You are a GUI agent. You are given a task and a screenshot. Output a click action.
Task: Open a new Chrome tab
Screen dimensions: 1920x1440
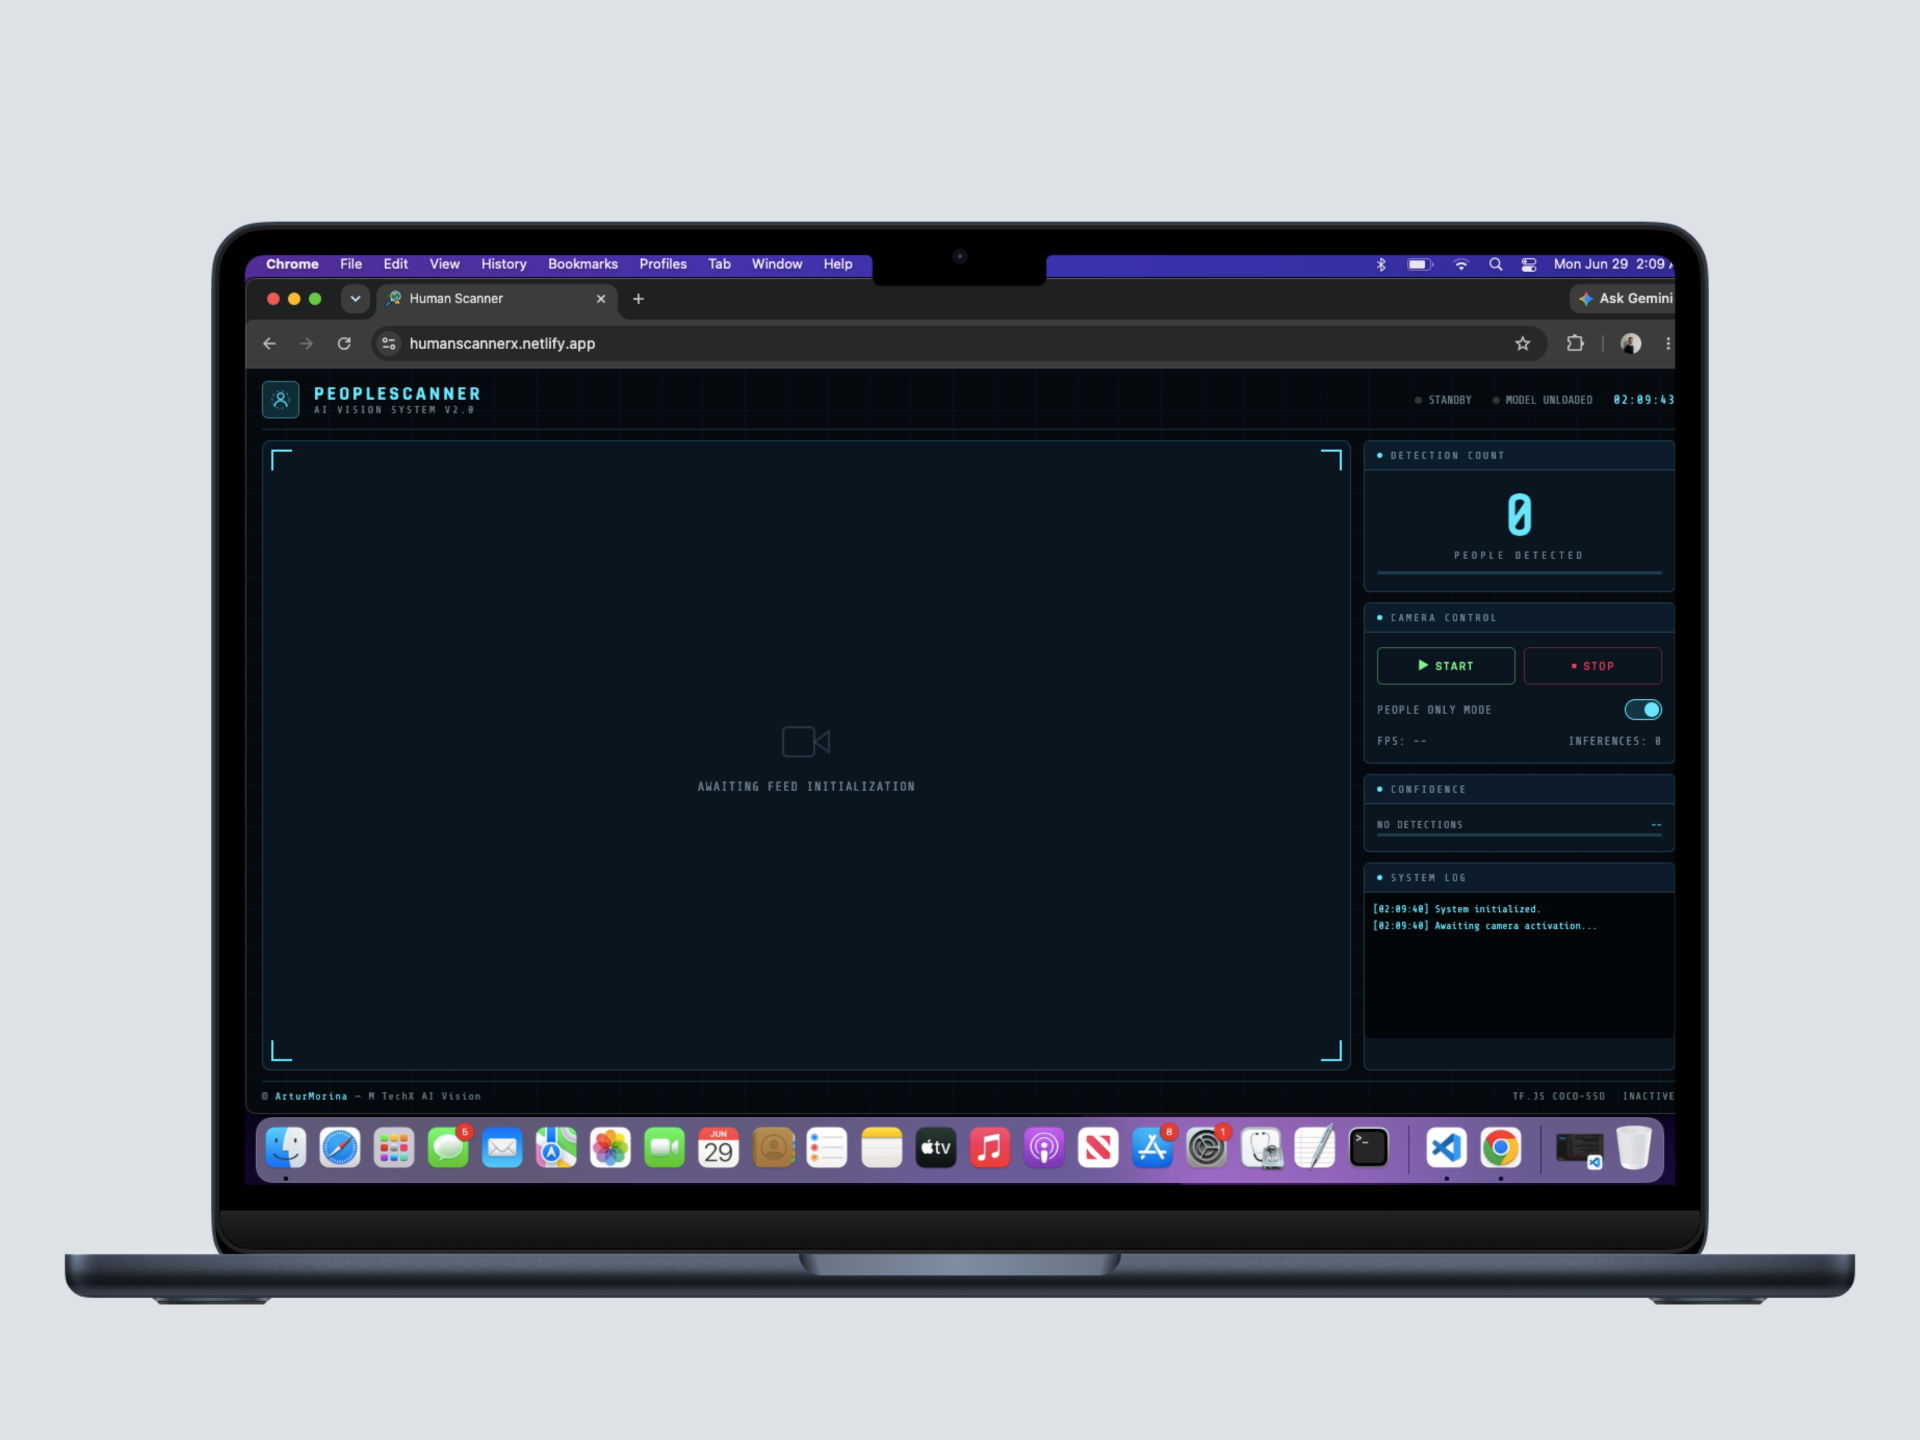point(638,299)
